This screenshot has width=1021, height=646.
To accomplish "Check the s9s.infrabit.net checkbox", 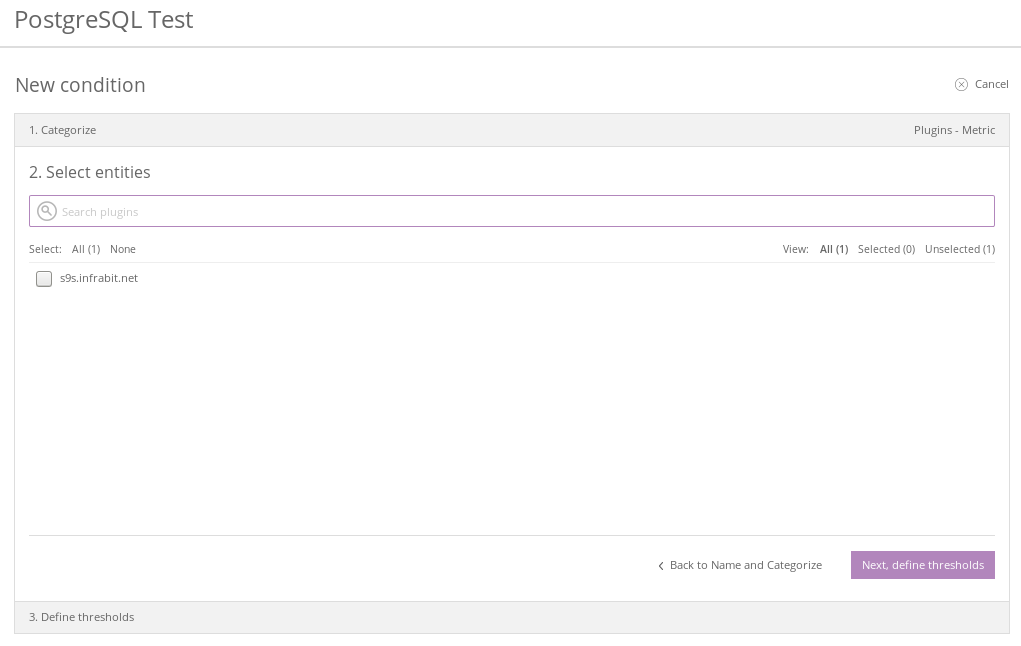I will [44, 279].
